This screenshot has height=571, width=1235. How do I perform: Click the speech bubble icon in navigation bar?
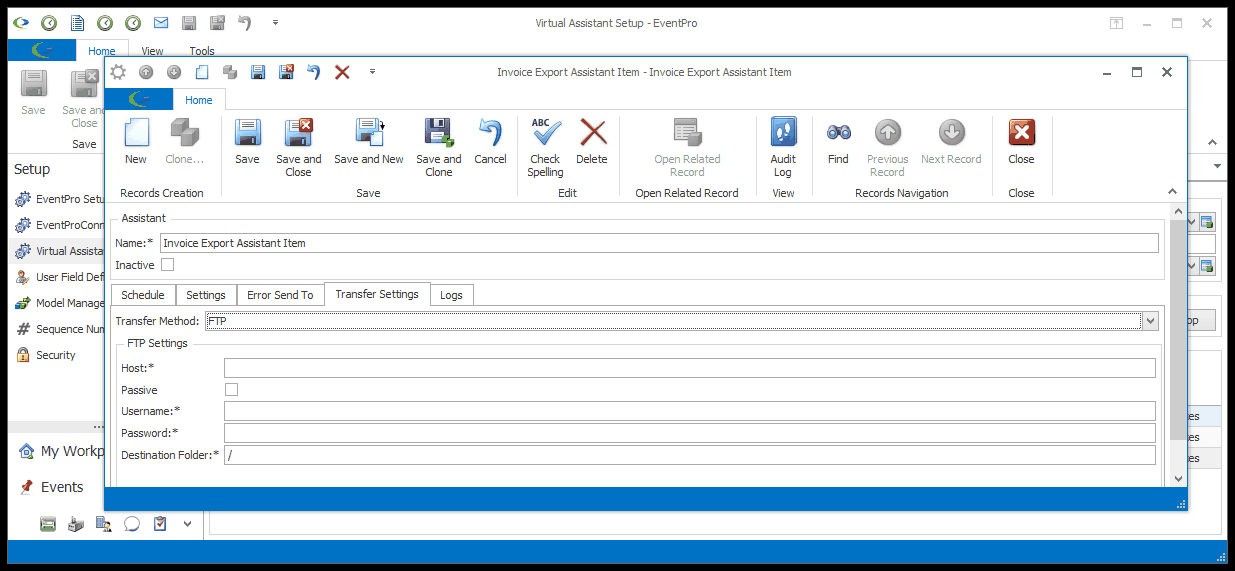click(131, 523)
